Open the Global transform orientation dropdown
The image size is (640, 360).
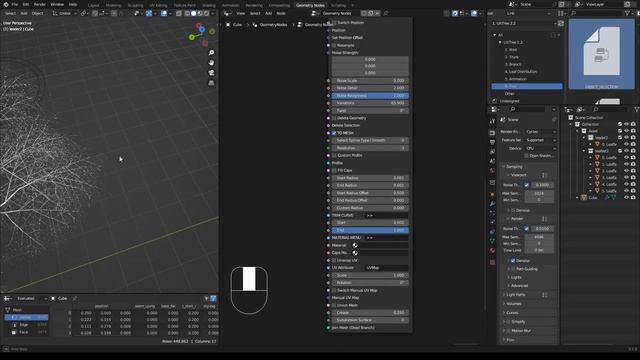click(64, 13)
